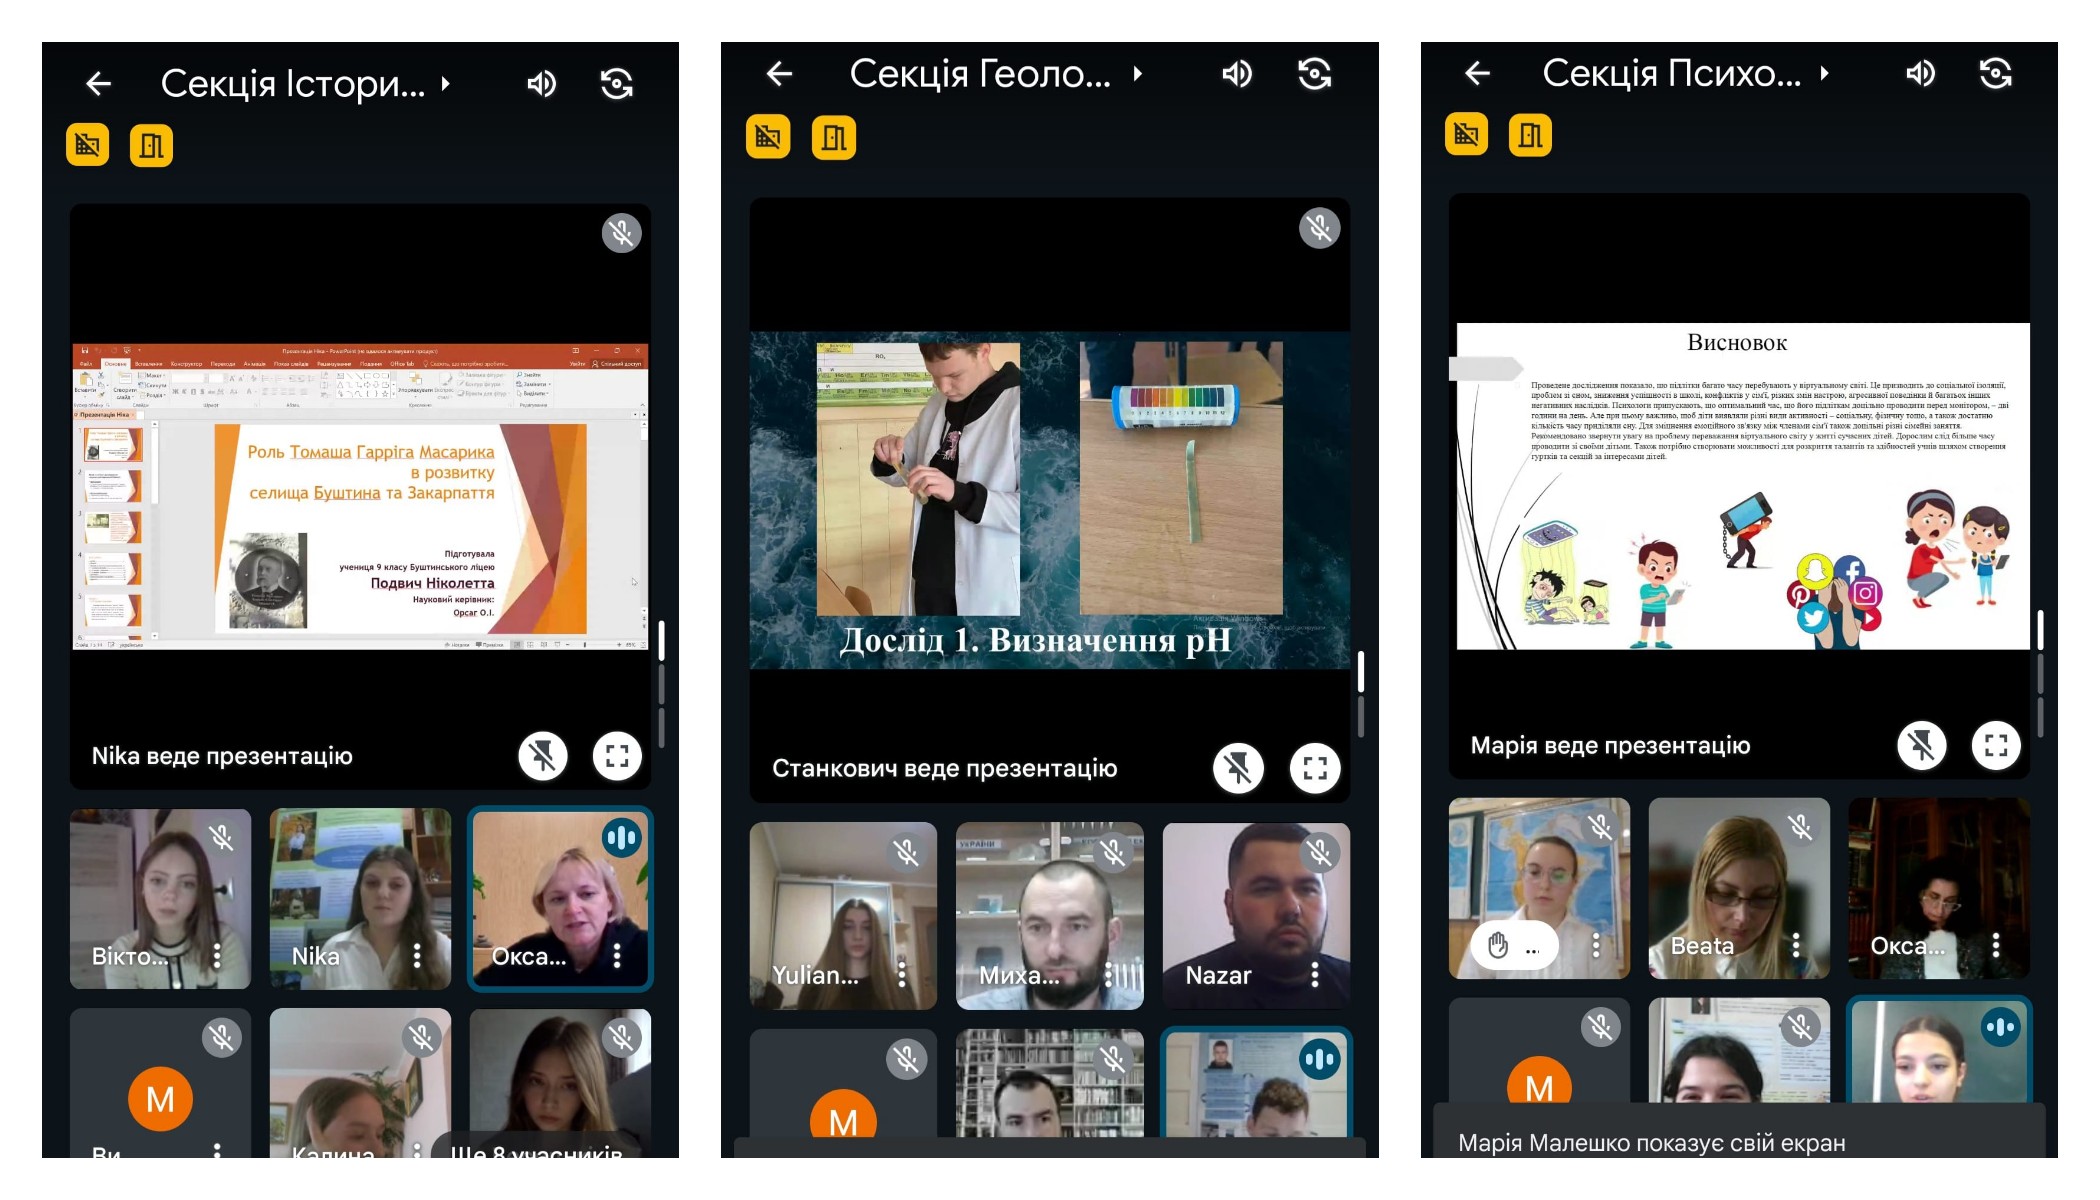View Станкович's presentation fullscreen

[x=1315, y=768]
